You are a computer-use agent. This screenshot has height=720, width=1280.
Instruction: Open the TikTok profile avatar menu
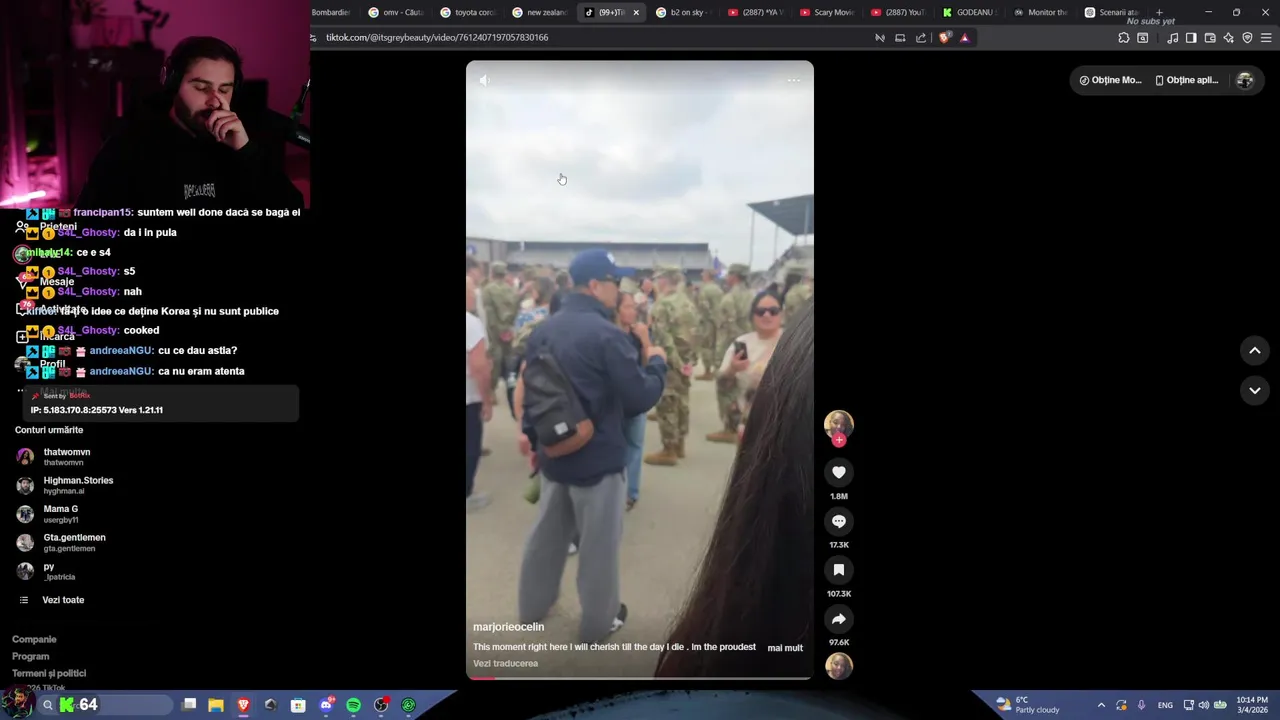click(1245, 80)
